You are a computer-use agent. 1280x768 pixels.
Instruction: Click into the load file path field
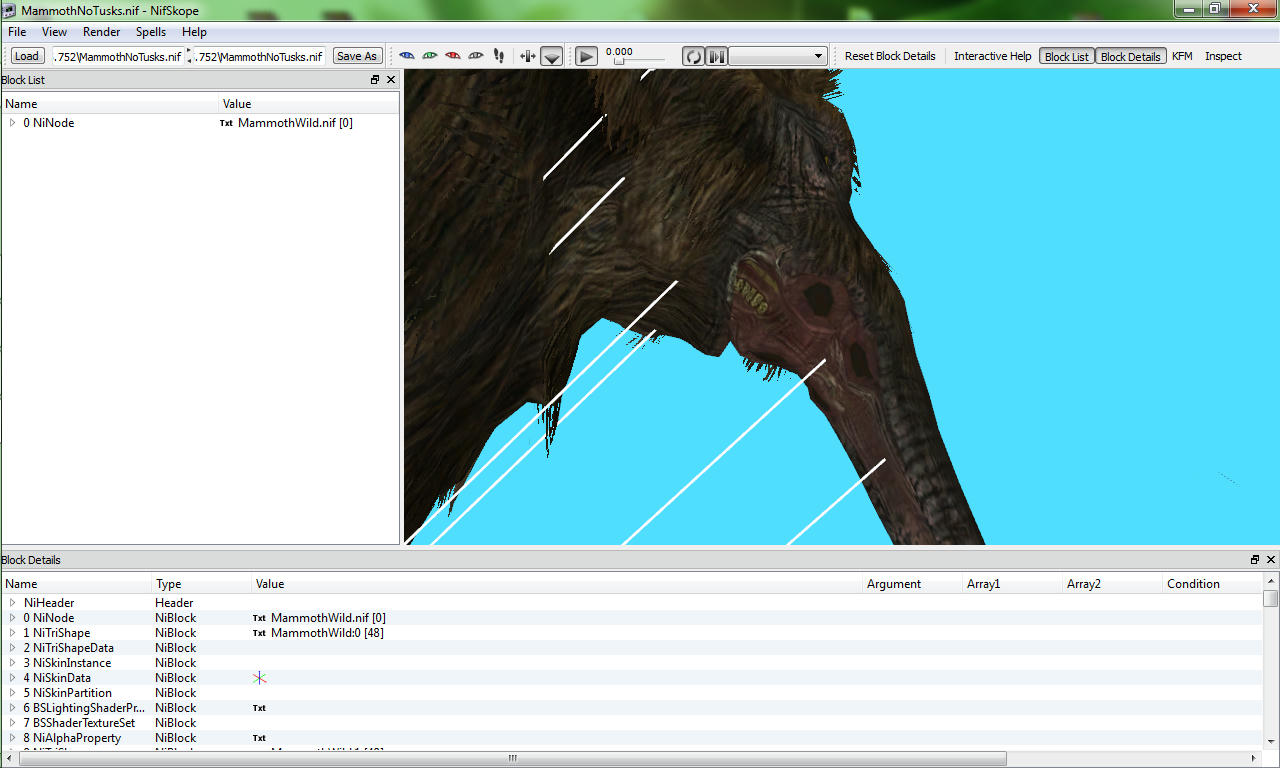[x=117, y=56]
